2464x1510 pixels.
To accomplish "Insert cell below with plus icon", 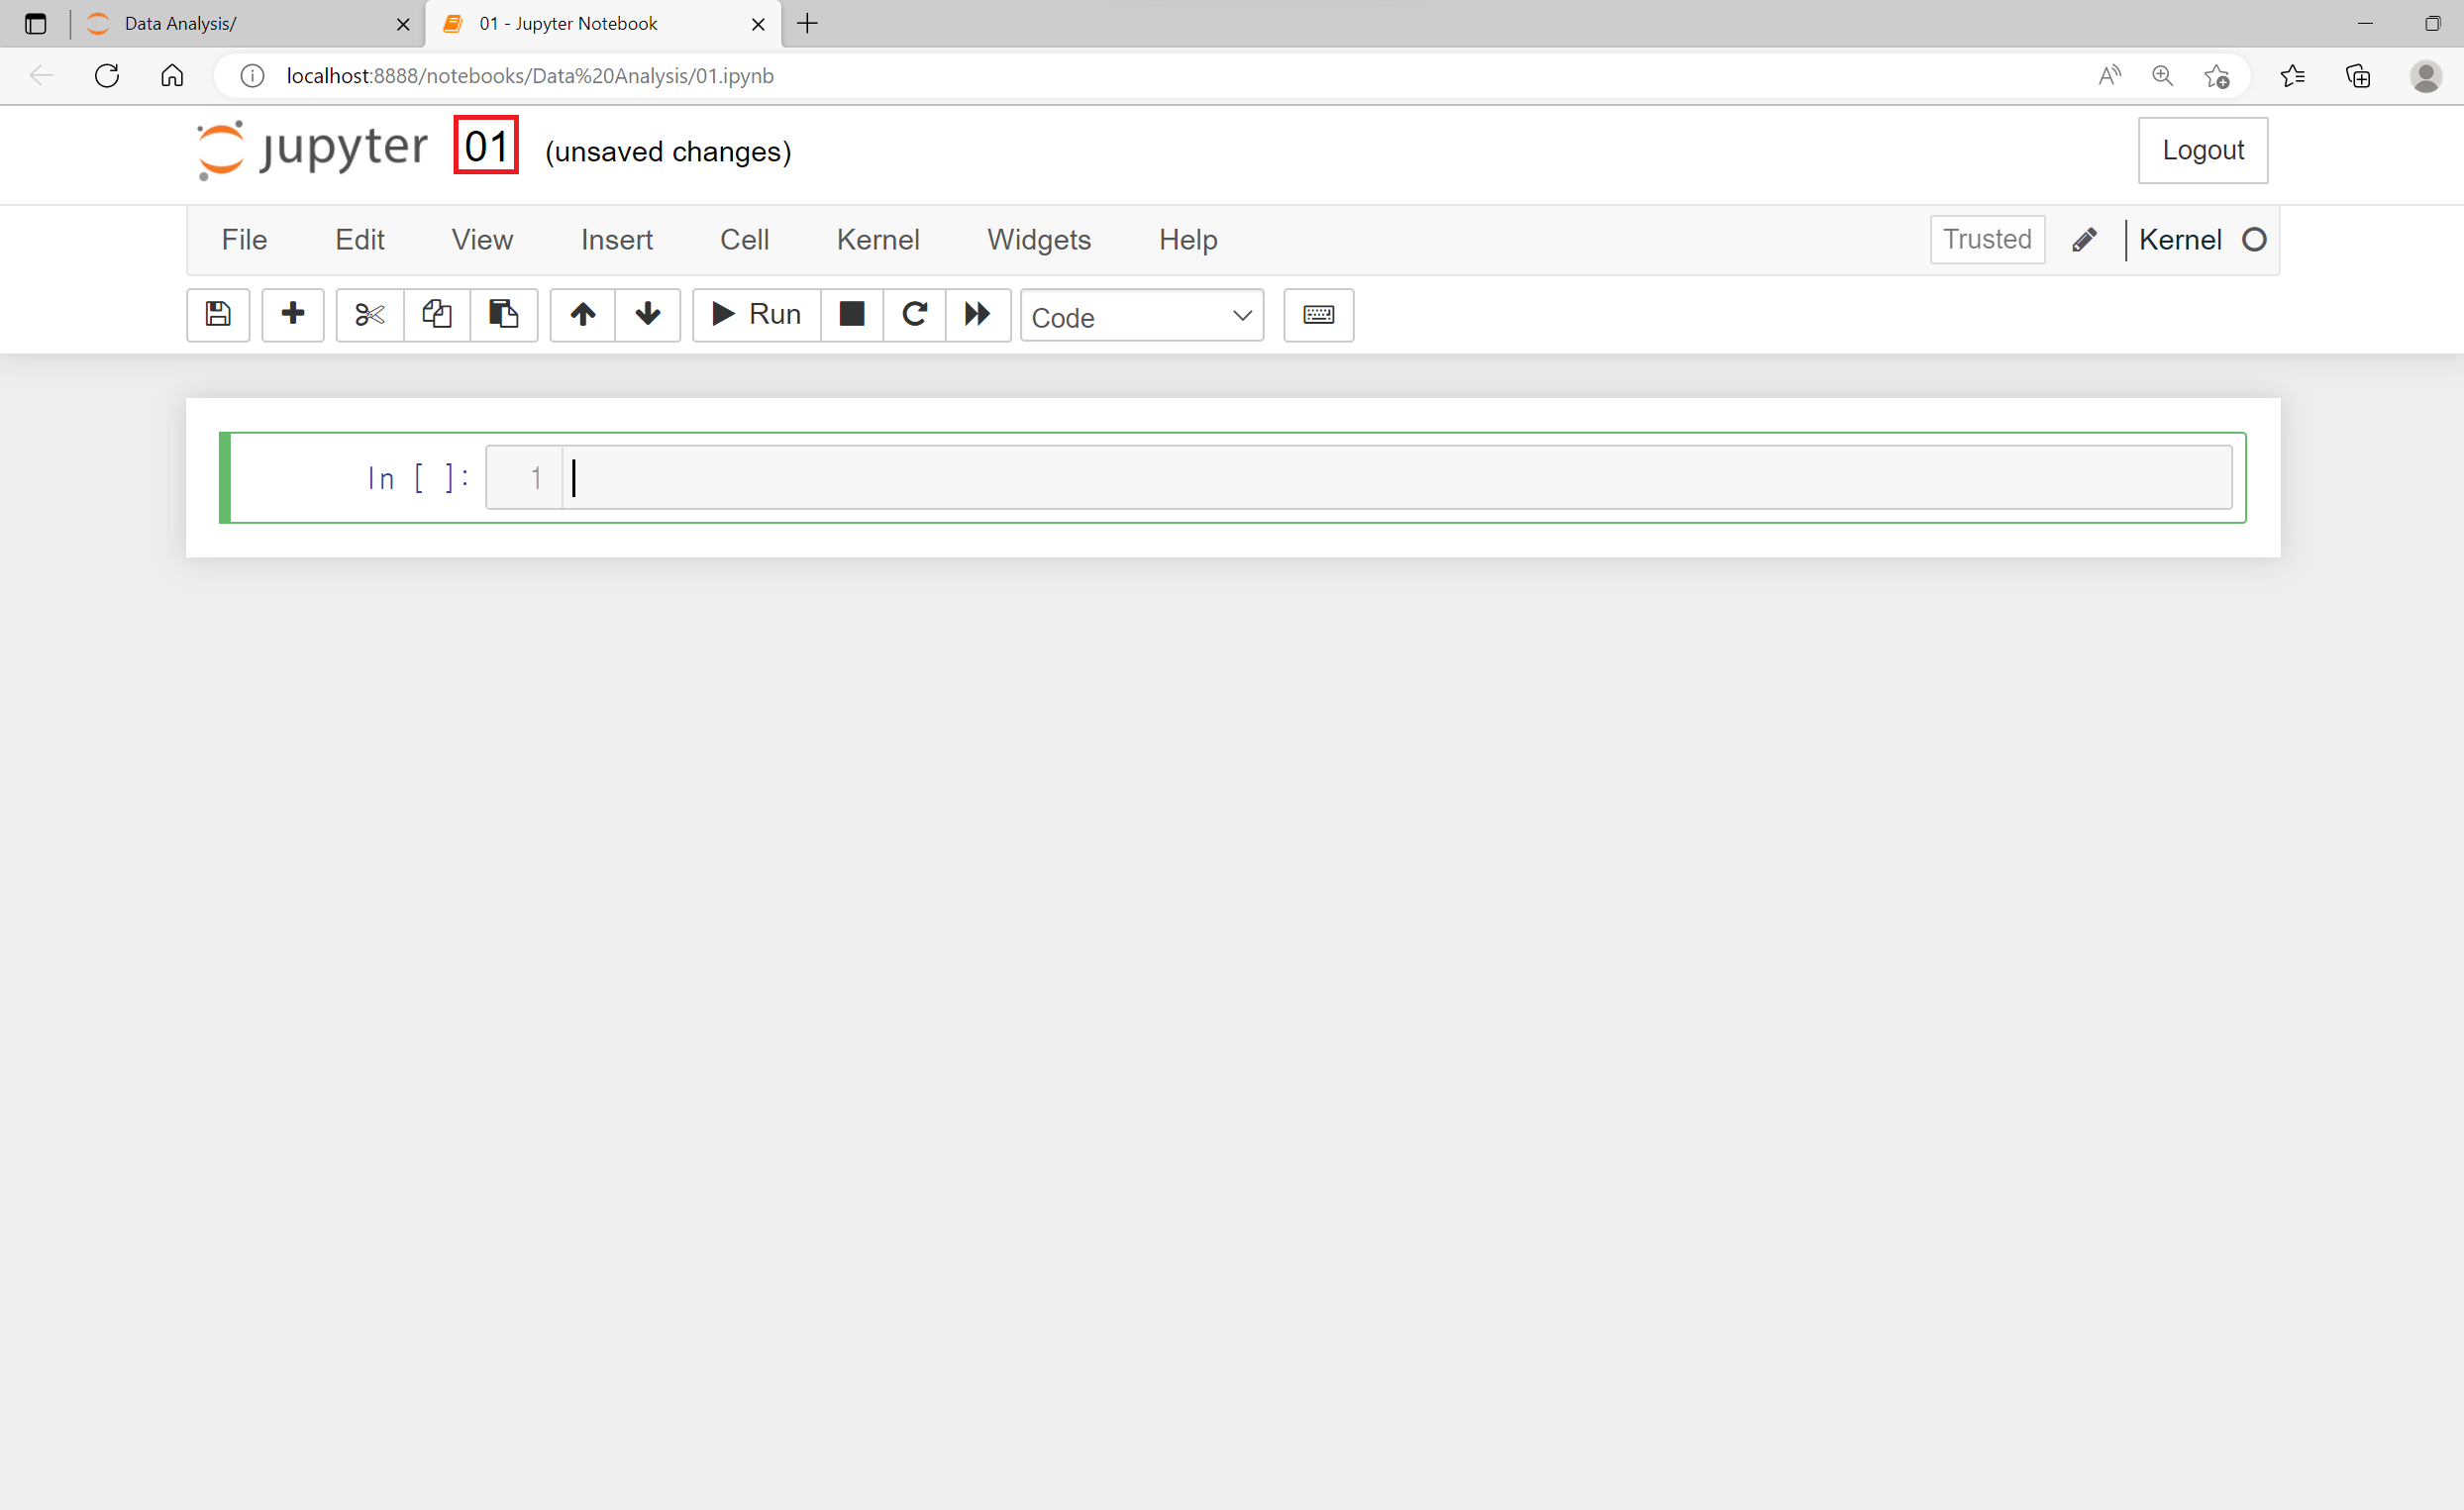I will point(292,314).
